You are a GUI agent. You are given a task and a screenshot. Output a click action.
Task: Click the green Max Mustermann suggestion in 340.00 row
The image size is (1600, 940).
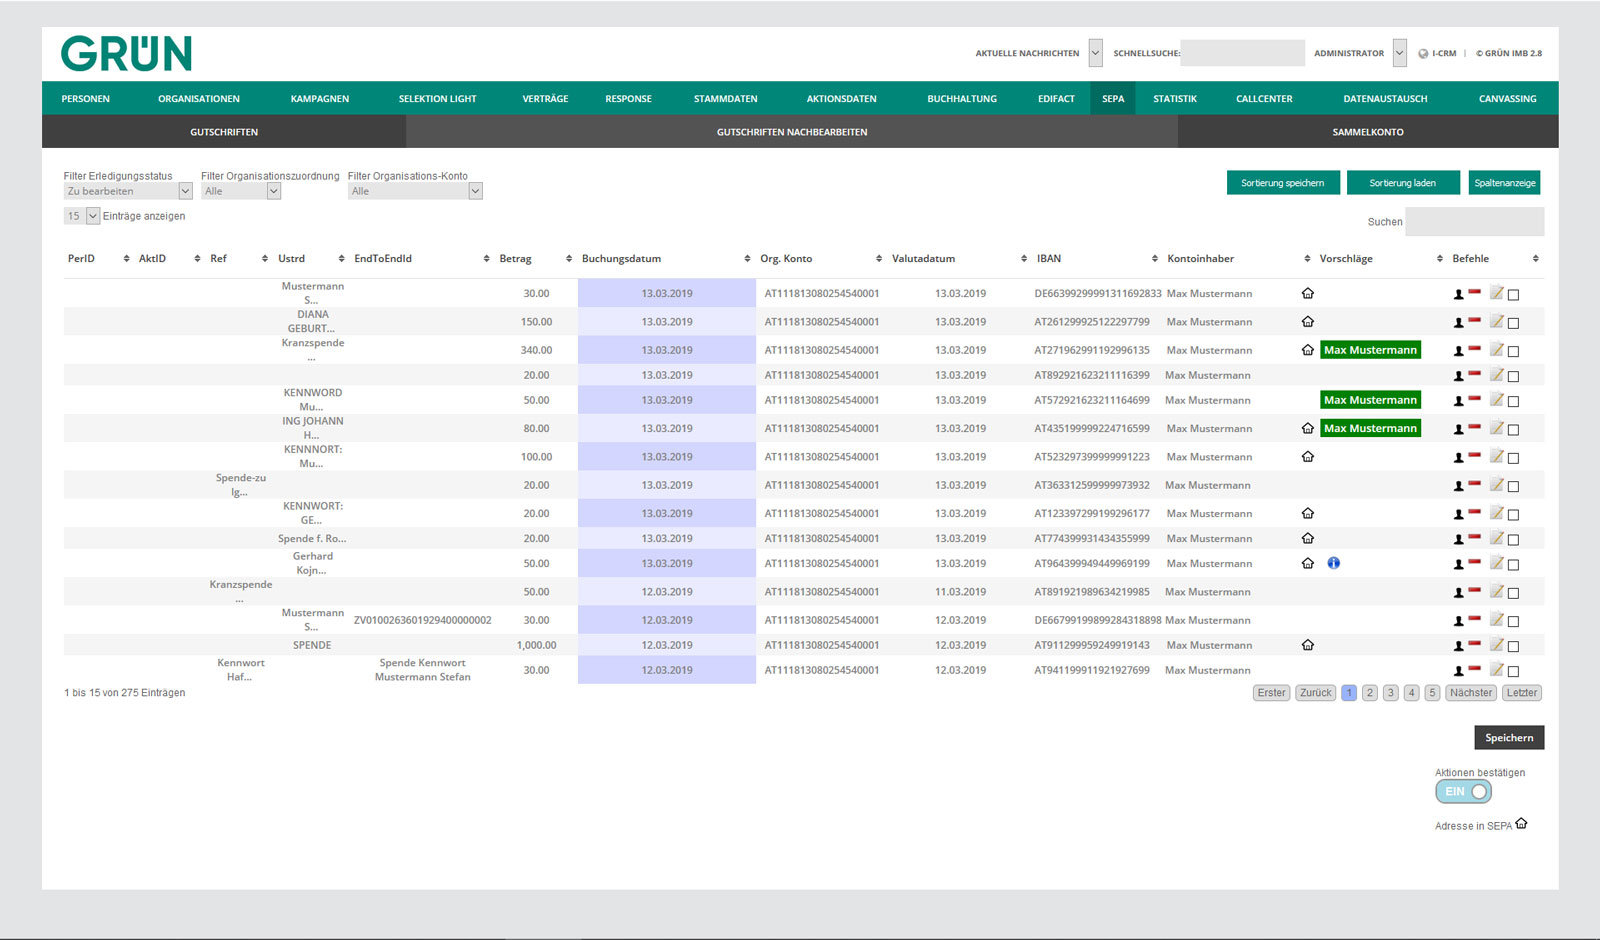pos(1370,350)
